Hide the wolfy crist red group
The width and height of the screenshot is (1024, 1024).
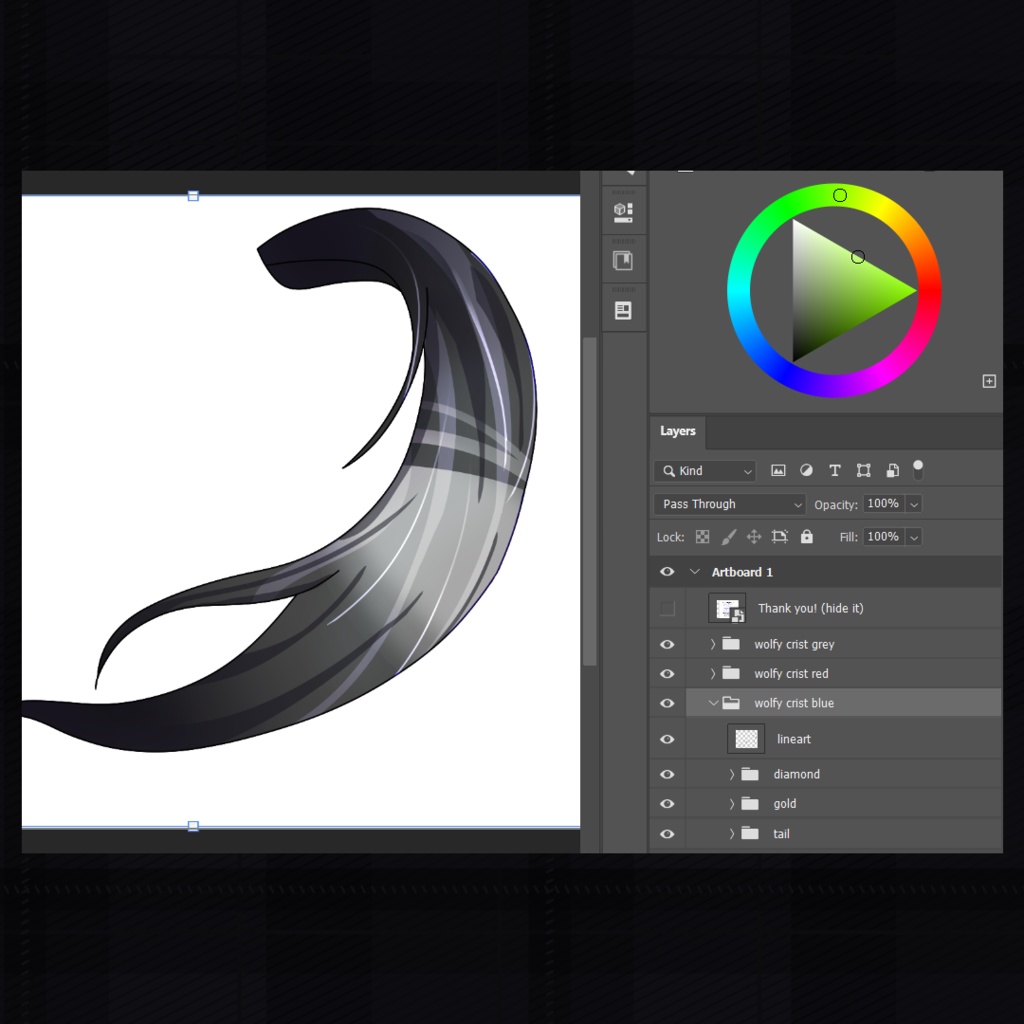pyautogui.click(x=667, y=674)
